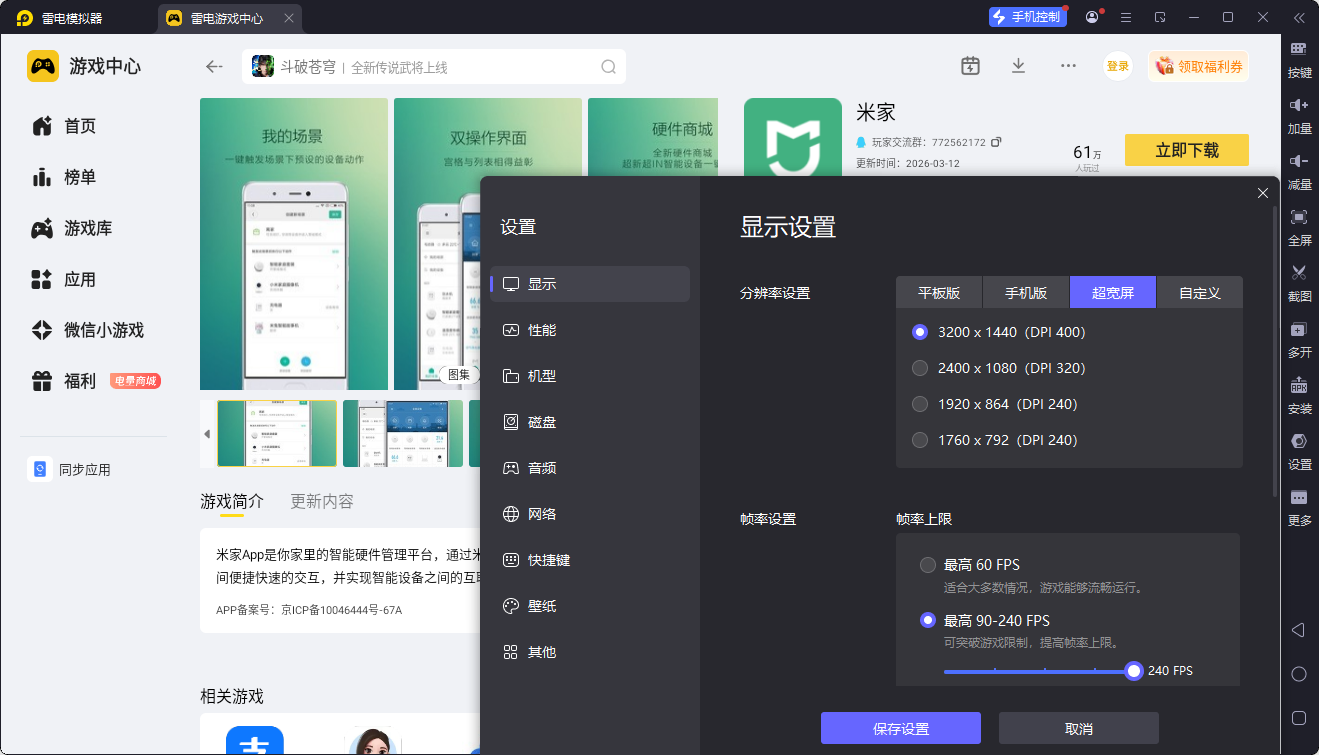Choose 1920 x 864 resolution option

click(x=920, y=404)
